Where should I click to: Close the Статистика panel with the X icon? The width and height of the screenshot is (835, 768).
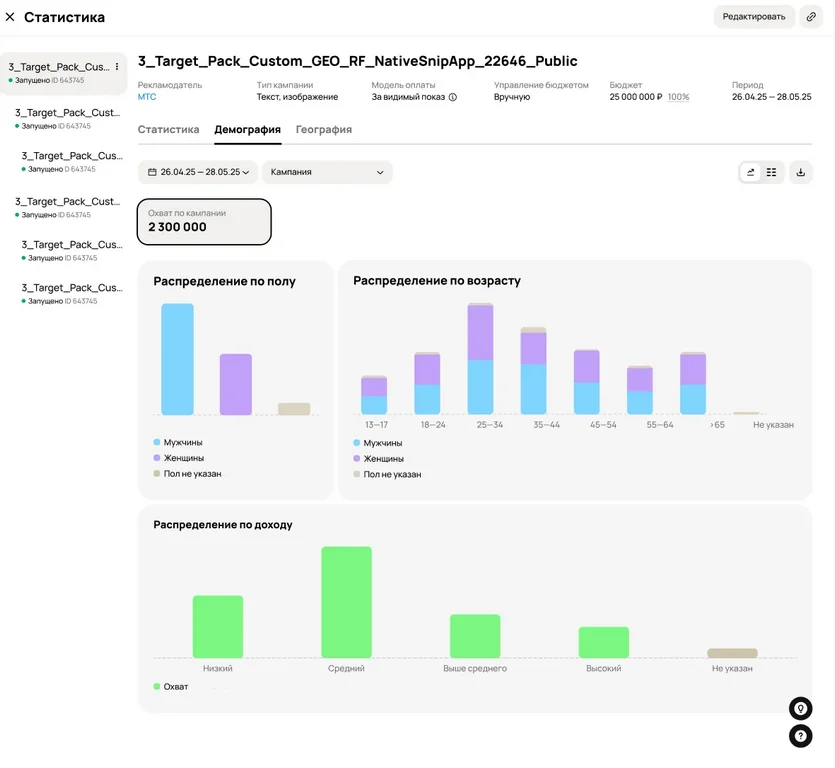[10, 17]
